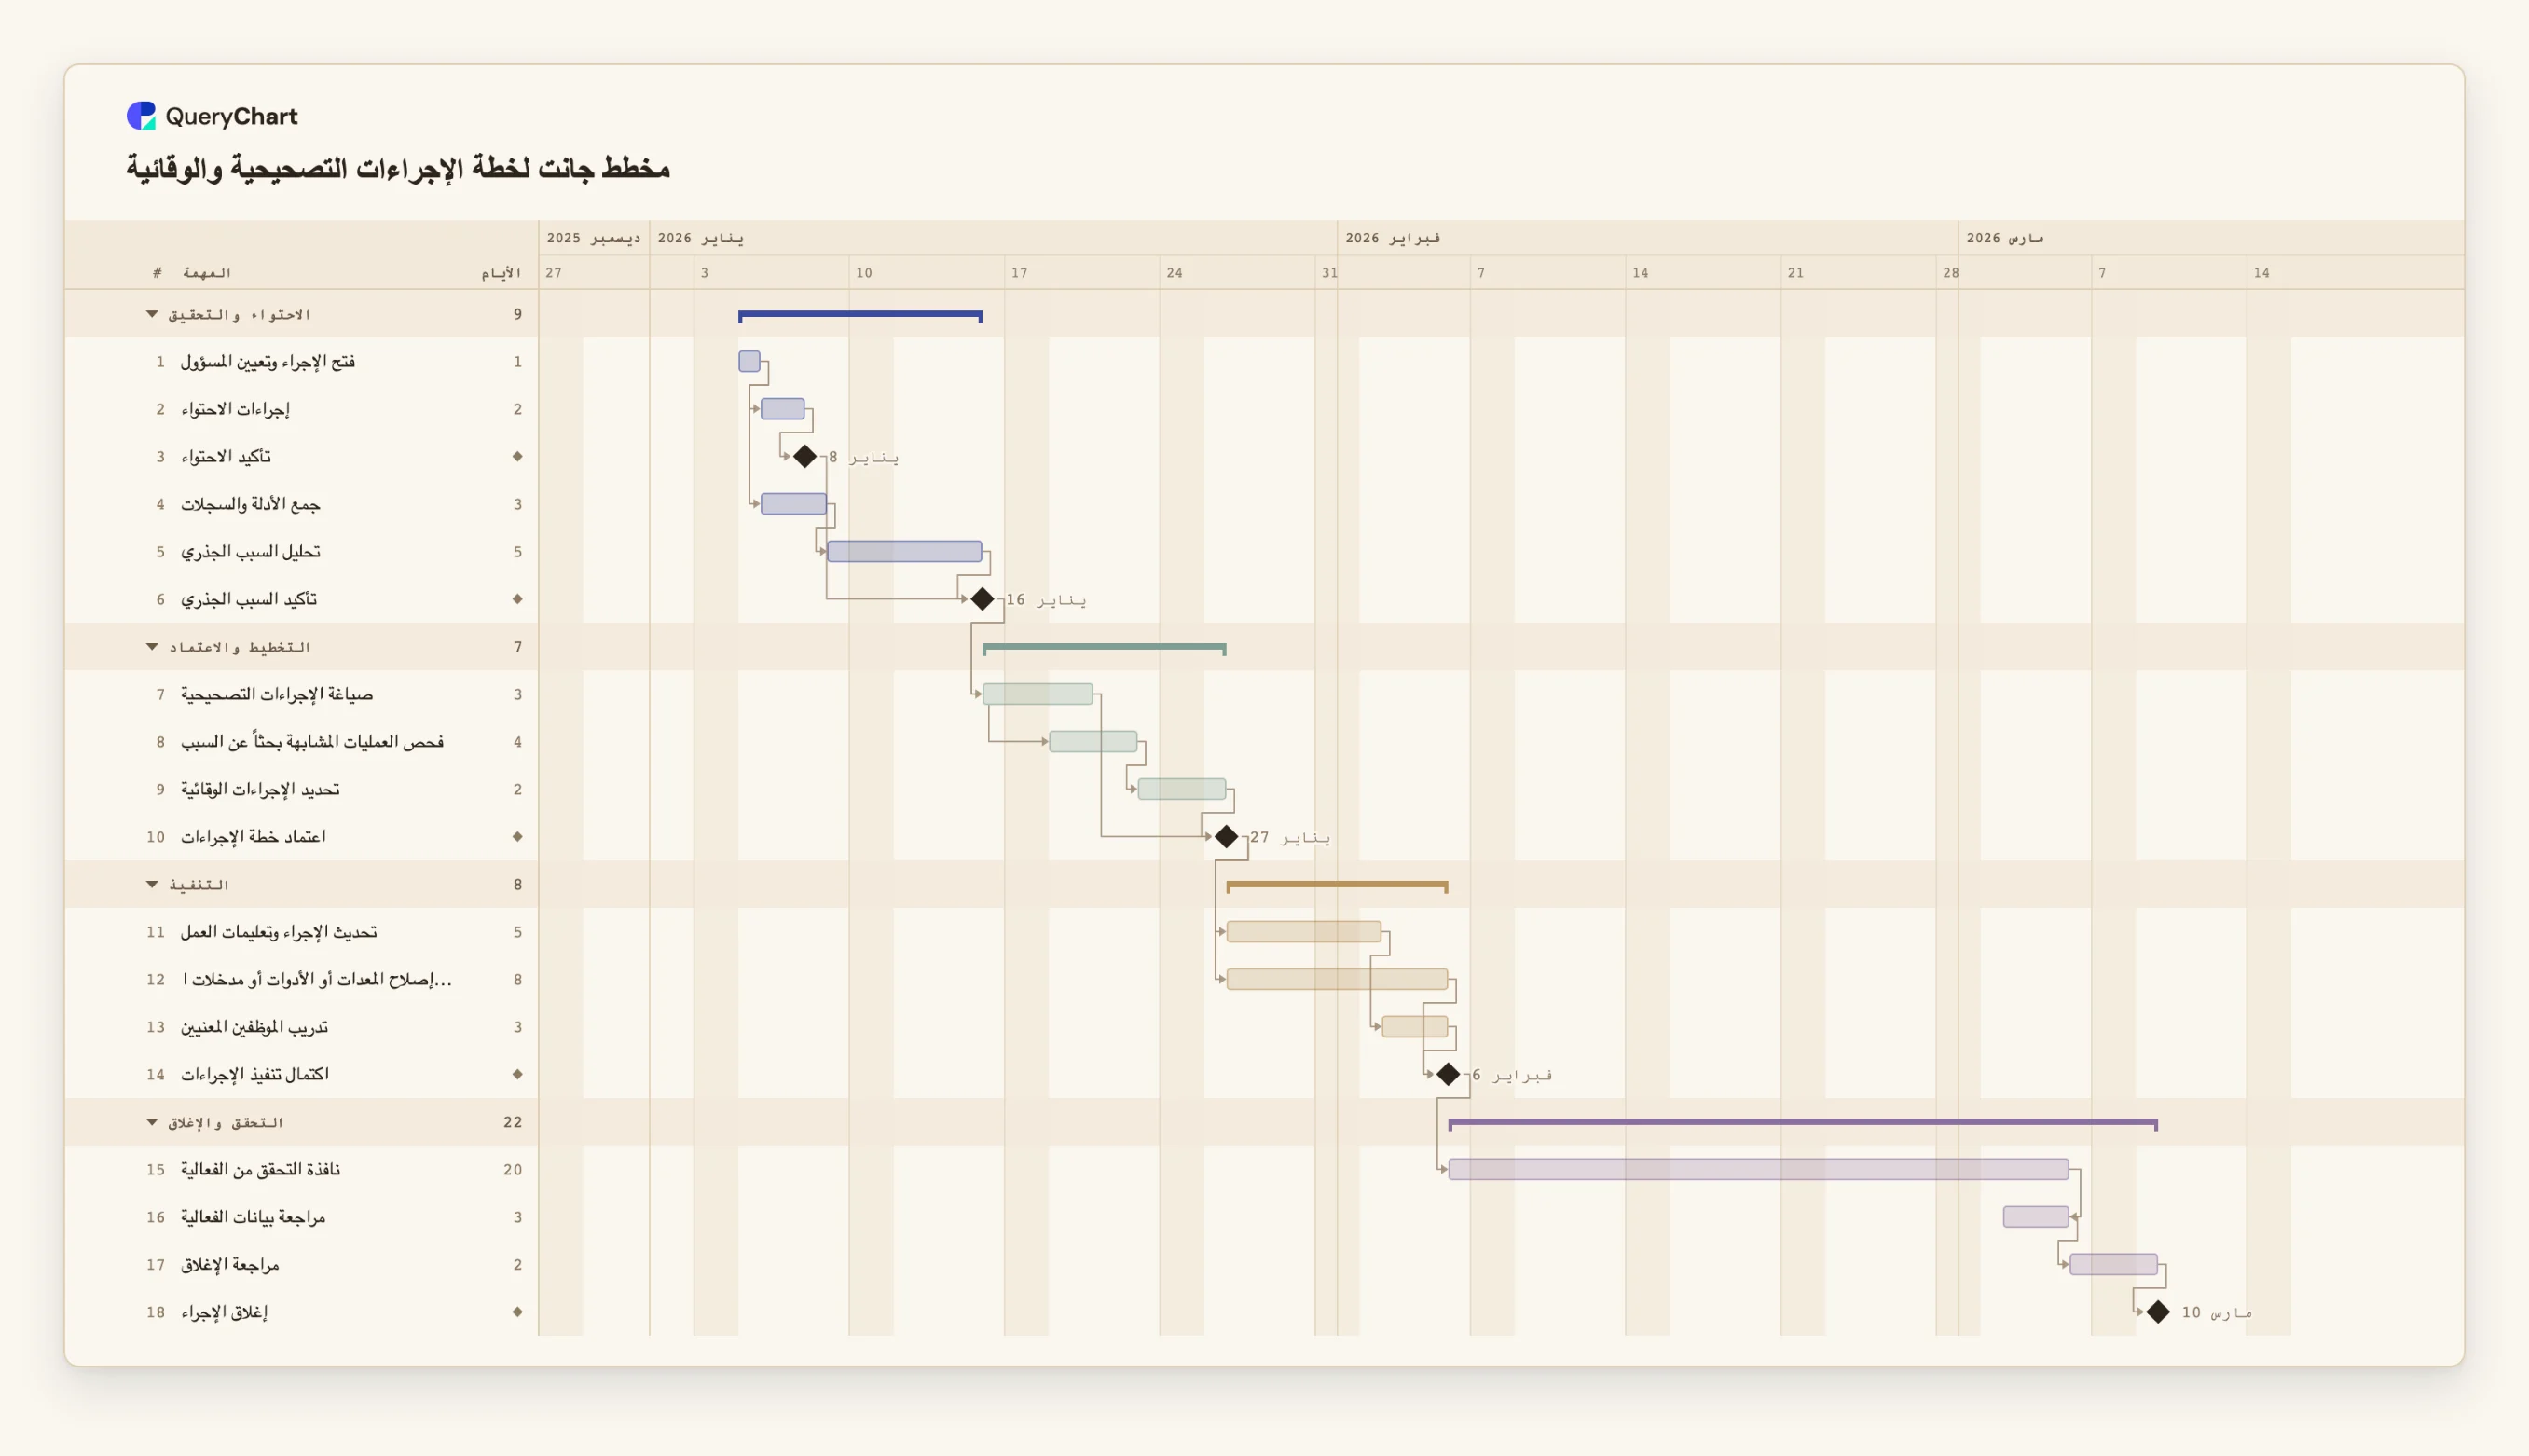The image size is (2529, 1456).
Task: Click milestone icon in إغلاق الإجراء row
Action: (517, 1312)
